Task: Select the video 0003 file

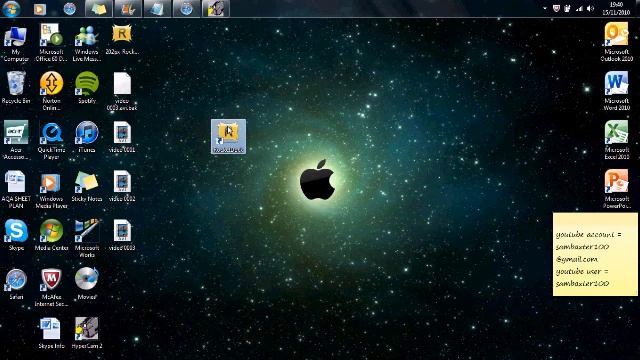Action: 122,235
